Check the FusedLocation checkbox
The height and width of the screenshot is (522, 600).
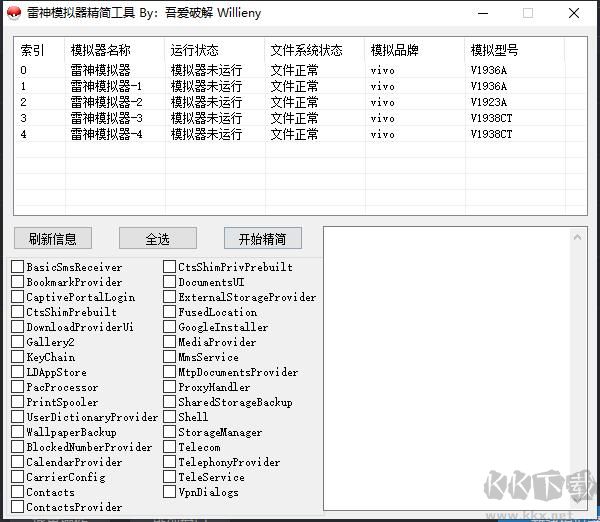pyautogui.click(x=170, y=312)
